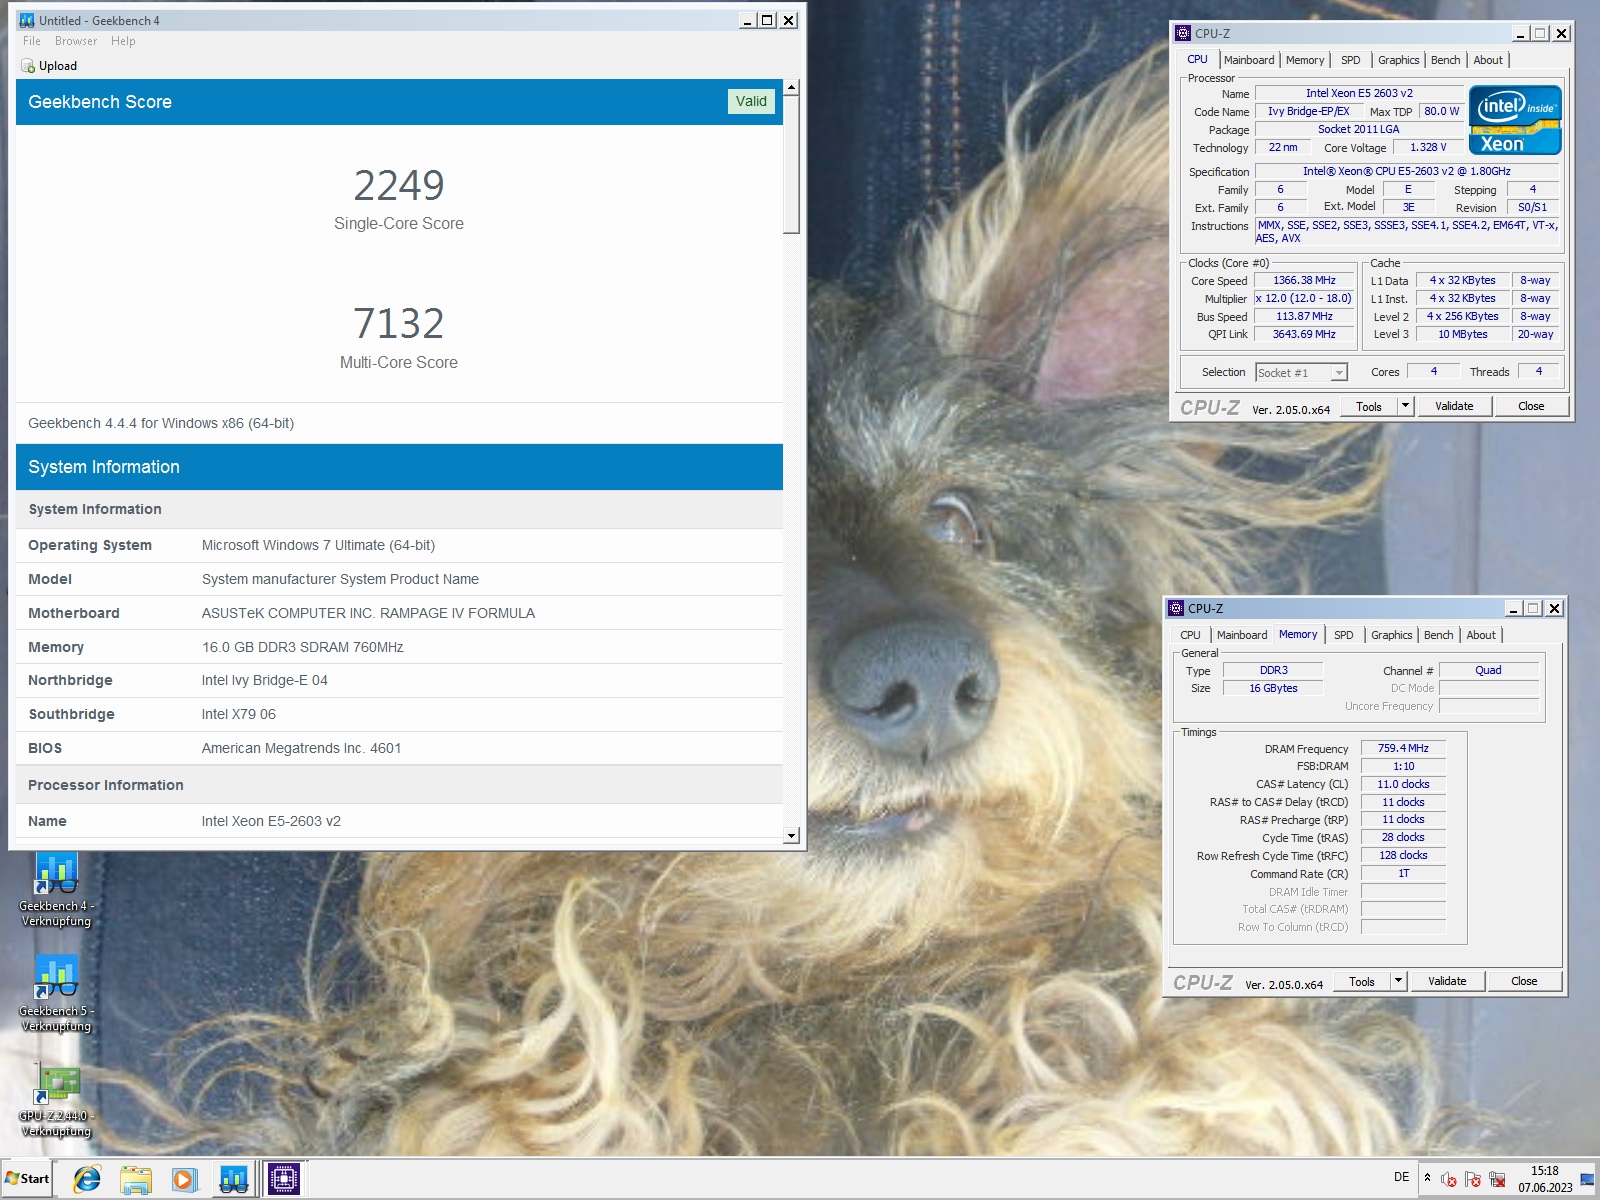The height and width of the screenshot is (1200, 1600).
Task: Open Mainboard tab in bottom CPU-Z
Action: pos(1242,635)
